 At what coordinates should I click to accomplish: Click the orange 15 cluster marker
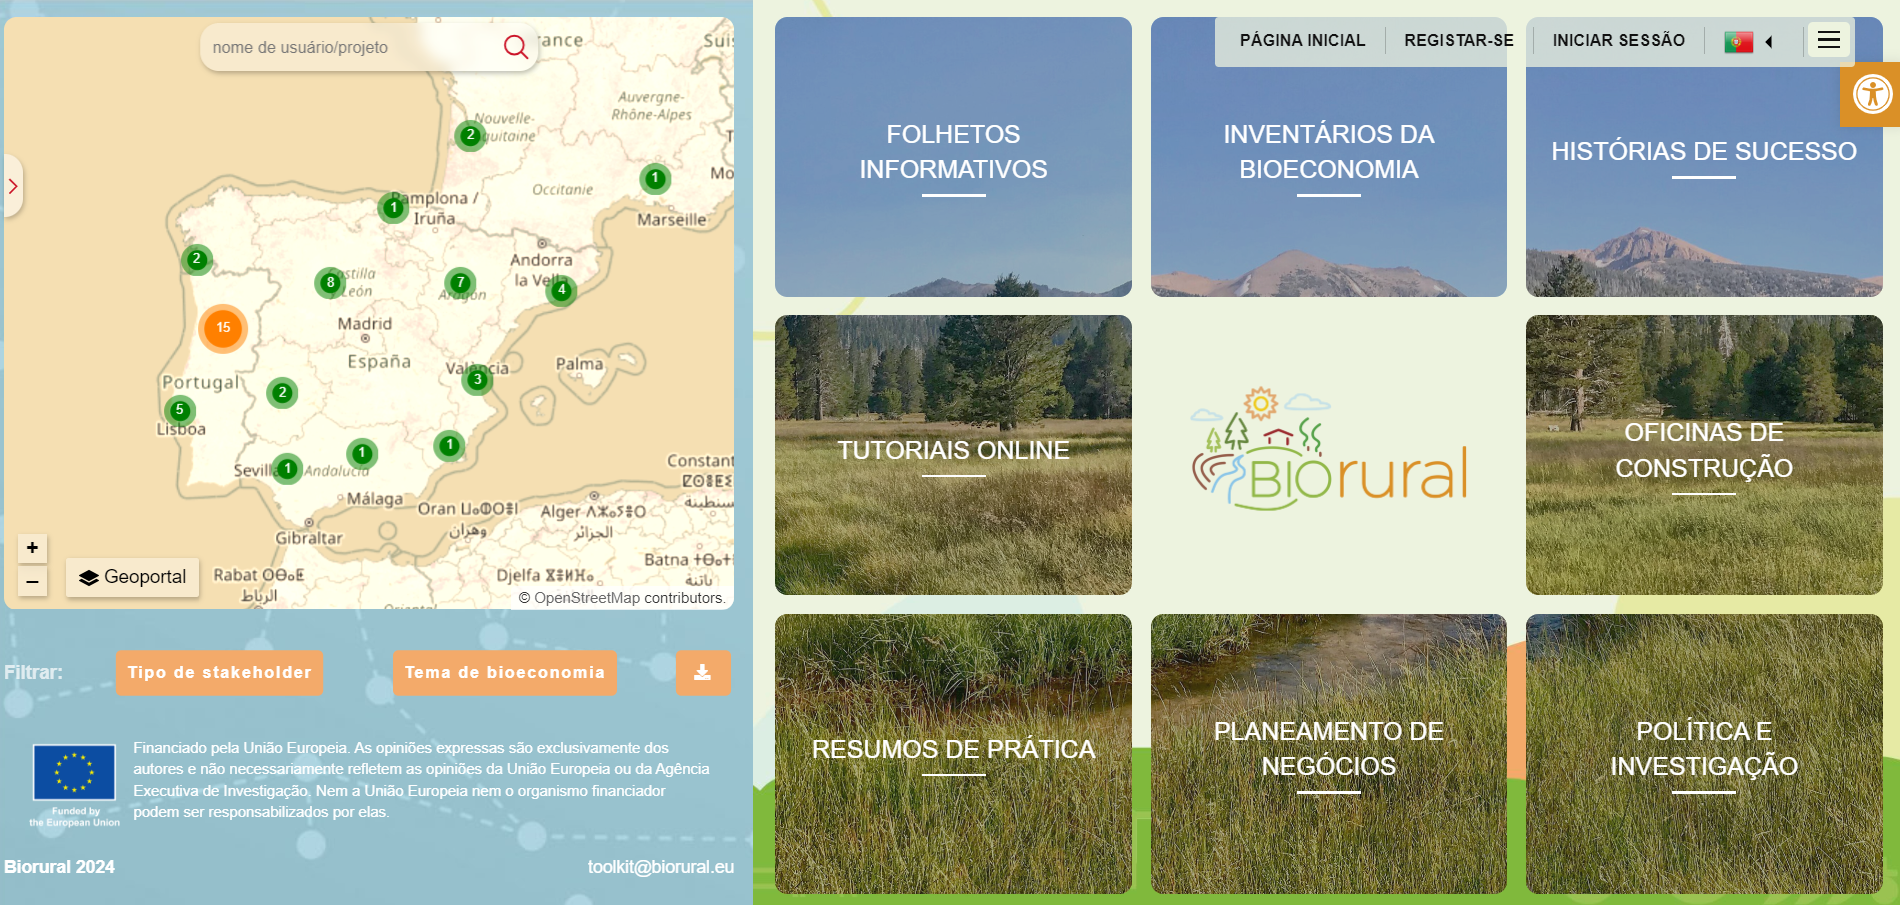coord(223,328)
